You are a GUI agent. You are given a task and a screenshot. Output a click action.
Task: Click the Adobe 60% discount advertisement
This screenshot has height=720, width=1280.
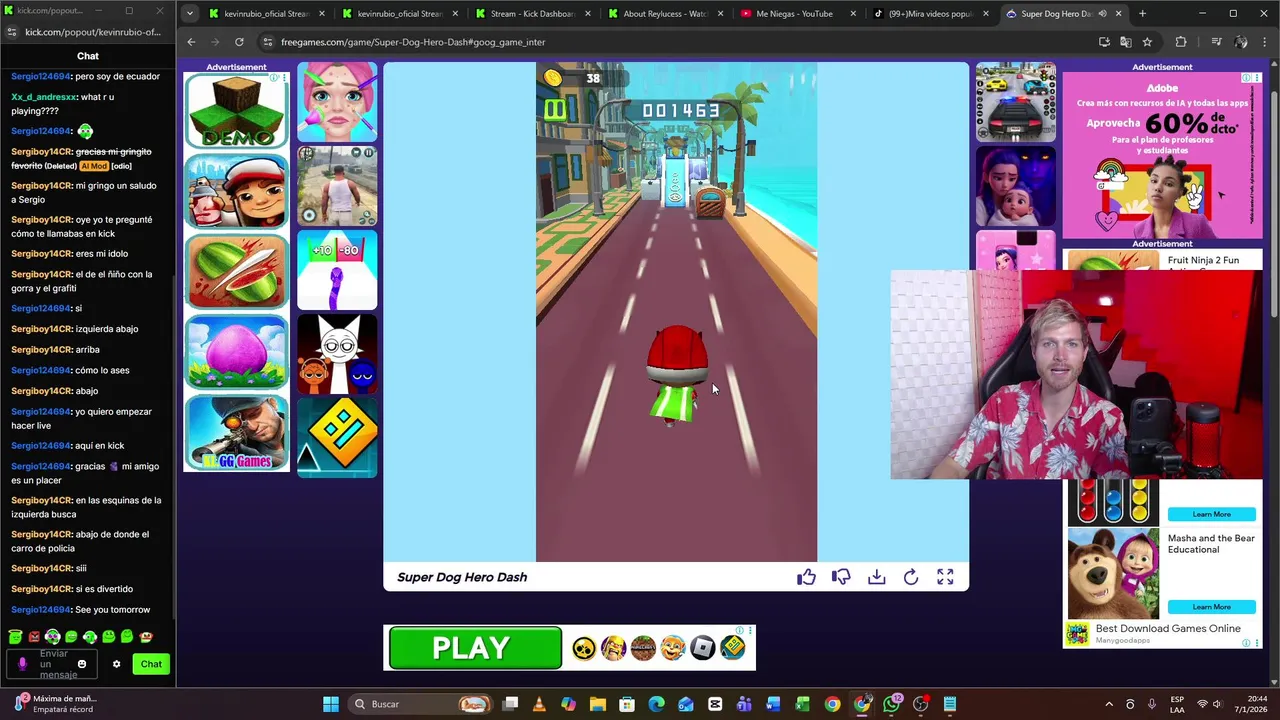[1162, 155]
